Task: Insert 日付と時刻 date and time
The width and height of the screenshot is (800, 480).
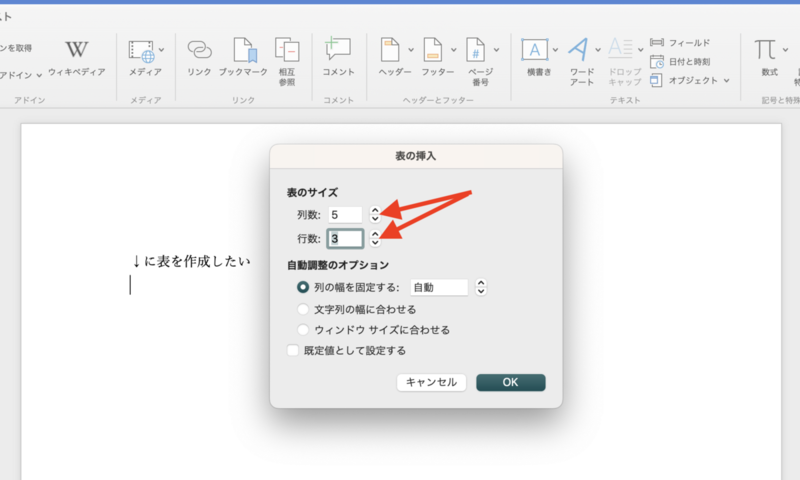Action: point(680,62)
